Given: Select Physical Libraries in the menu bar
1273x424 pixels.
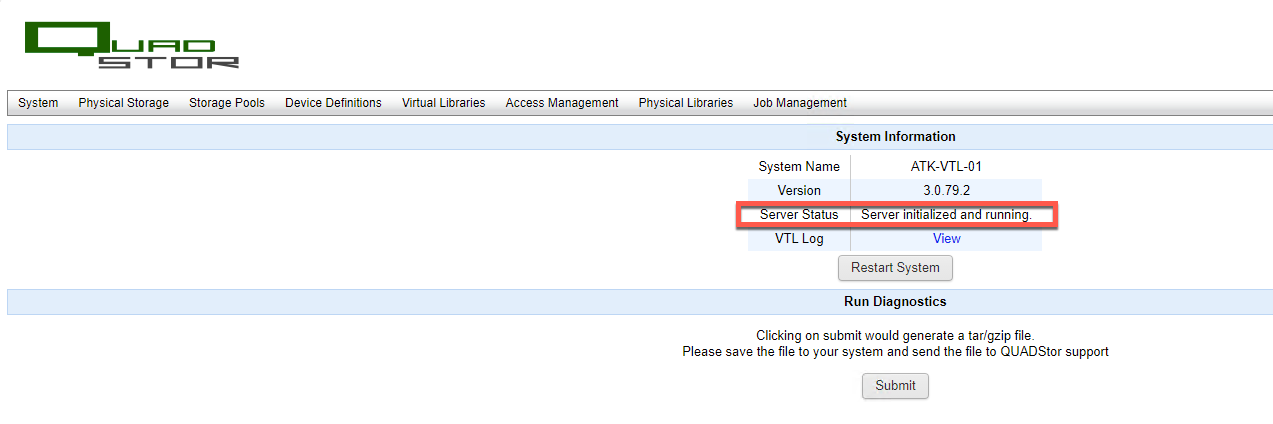Looking at the screenshot, I should point(686,103).
